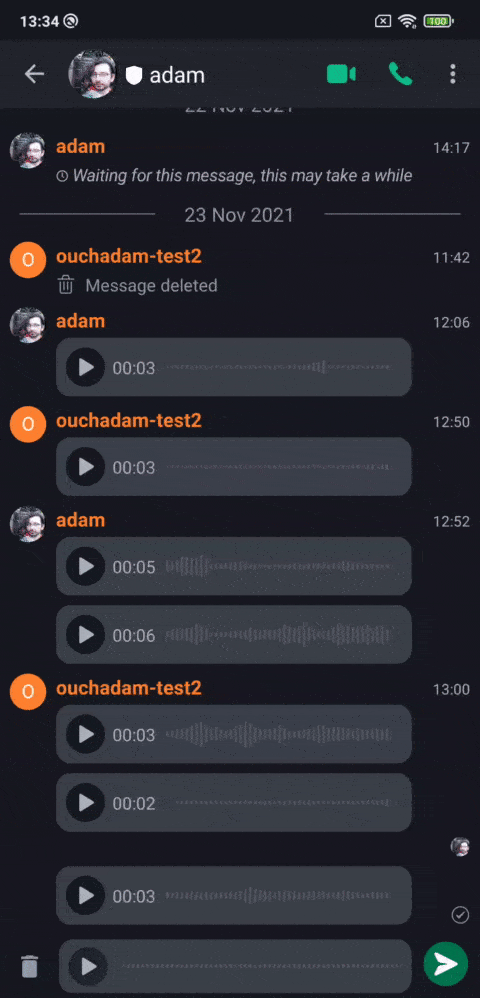Delete the recorded voice draft with trash icon
Image resolution: width=480 pixels, height=998 pixels.
point(29,966)
